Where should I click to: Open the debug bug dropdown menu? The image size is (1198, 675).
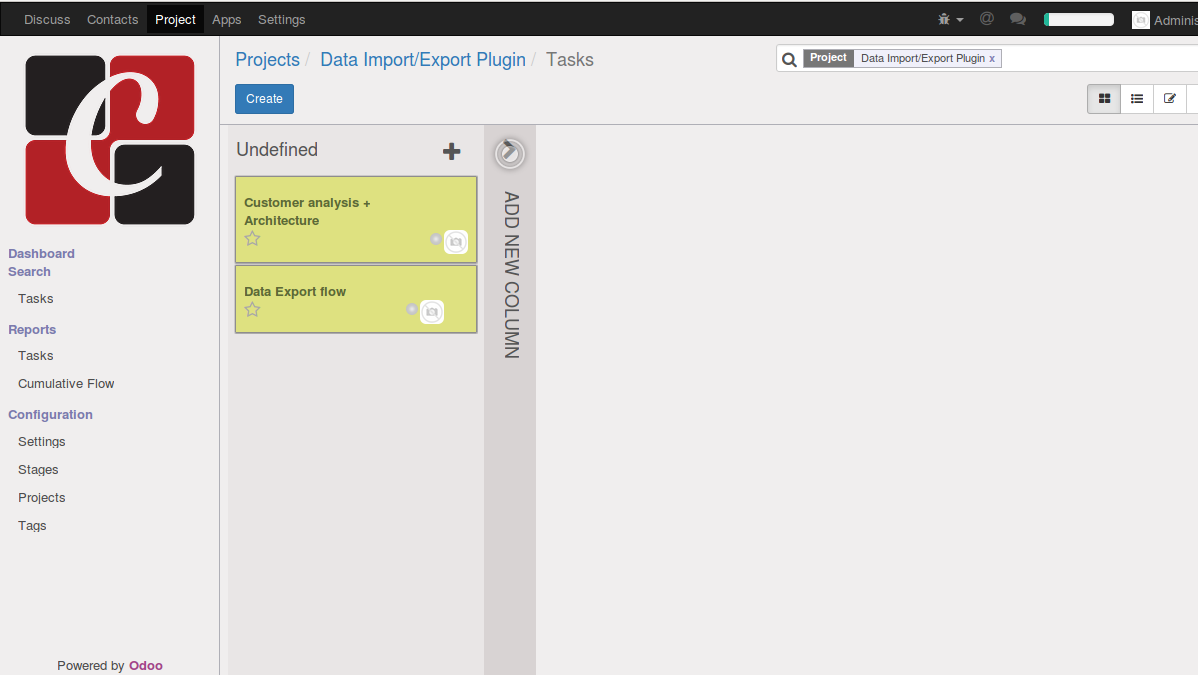coord(950,19)
